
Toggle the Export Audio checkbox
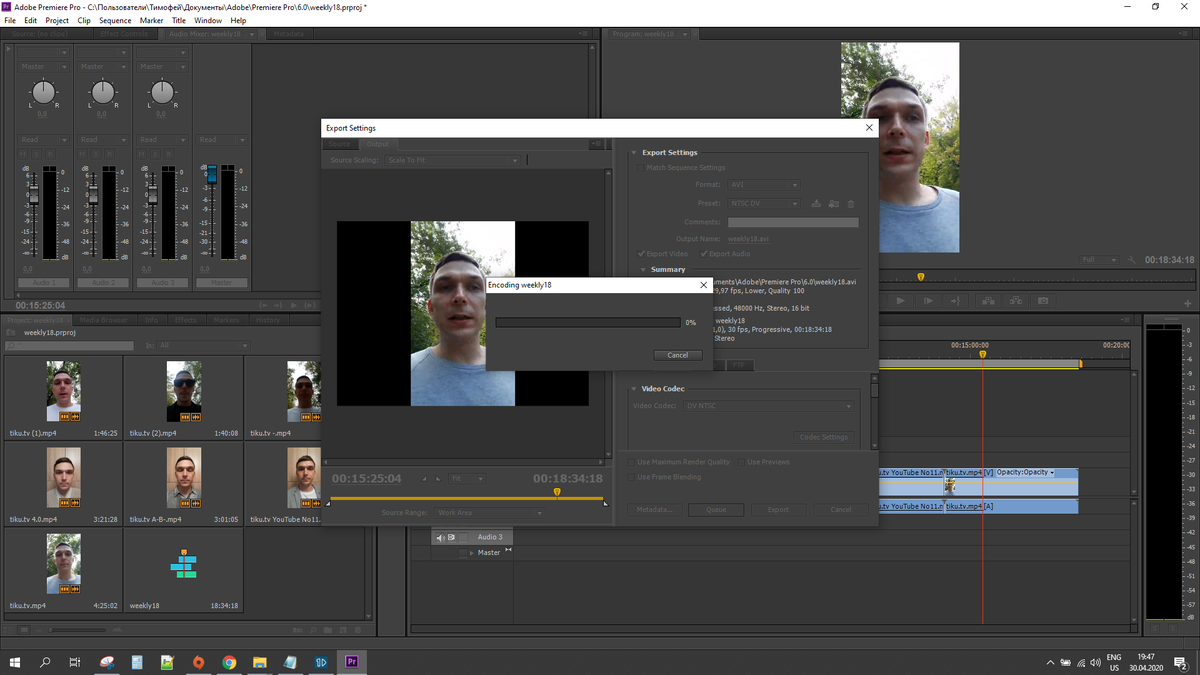(704, 254)
